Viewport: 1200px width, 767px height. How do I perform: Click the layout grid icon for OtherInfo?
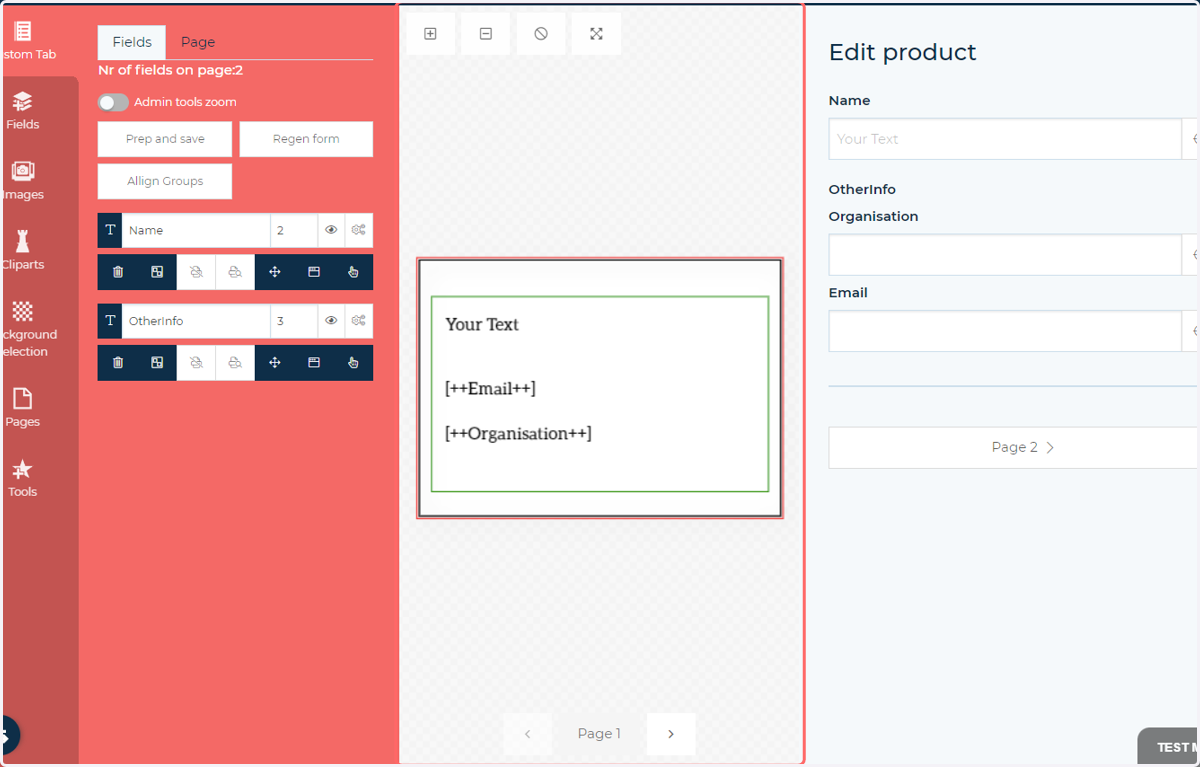(x=157, y=363)
